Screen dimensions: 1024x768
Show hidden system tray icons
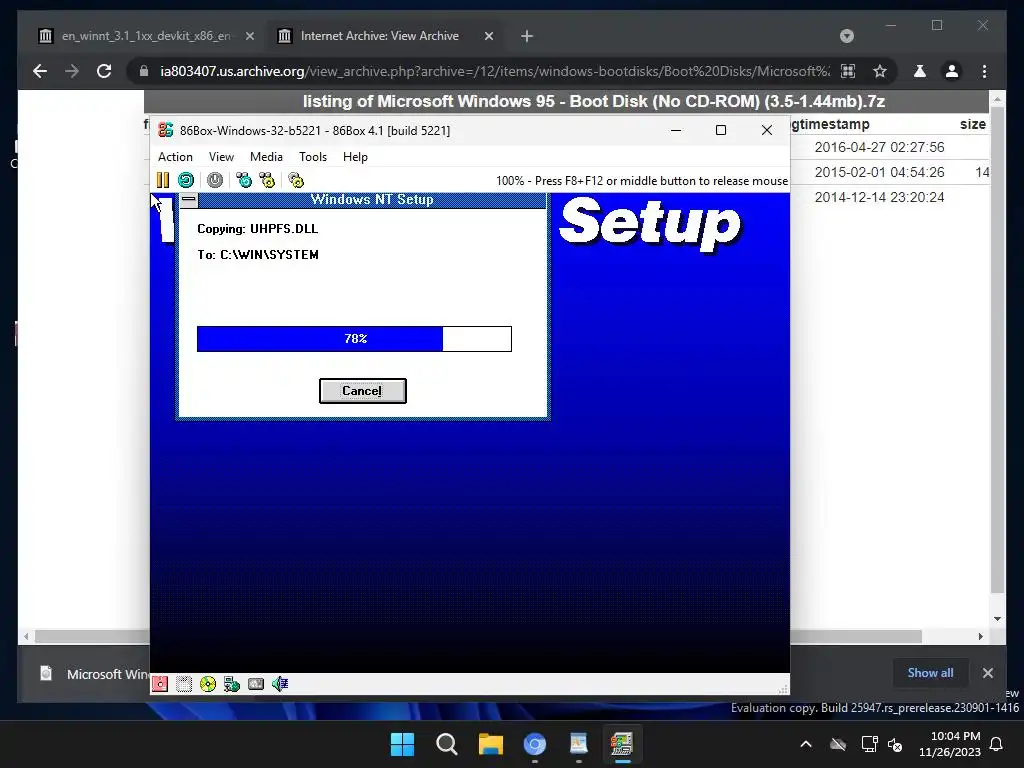(x=806, y=744)
